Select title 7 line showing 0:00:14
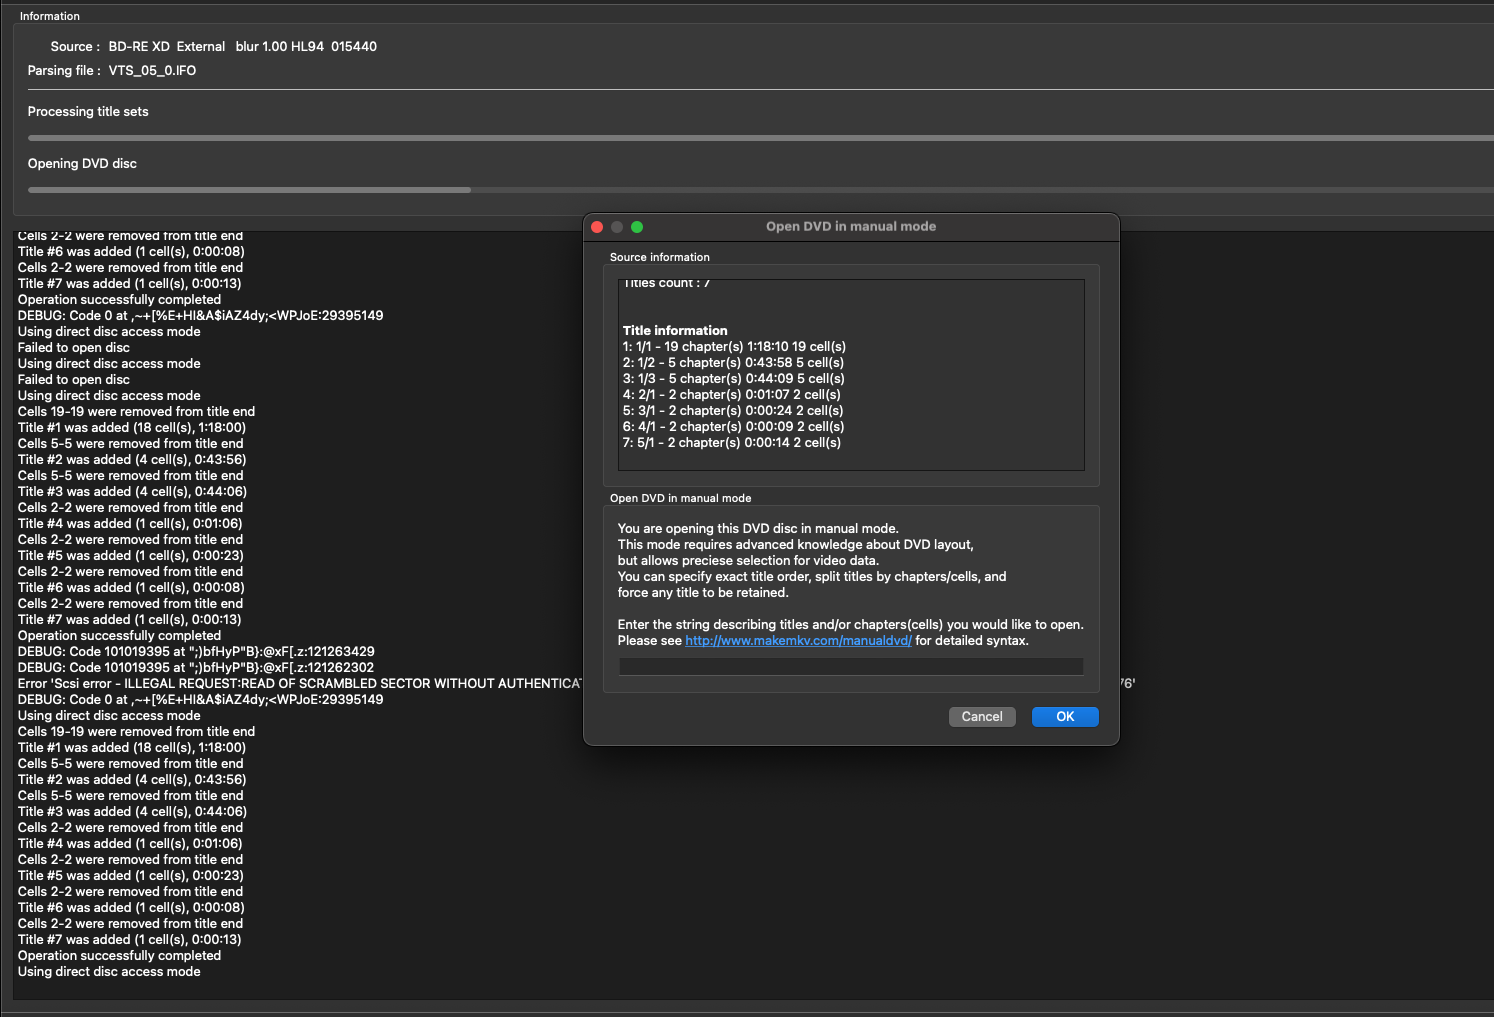Image resolution: width=1494 pixels, height=1017 pixels. tap(731, 443)
